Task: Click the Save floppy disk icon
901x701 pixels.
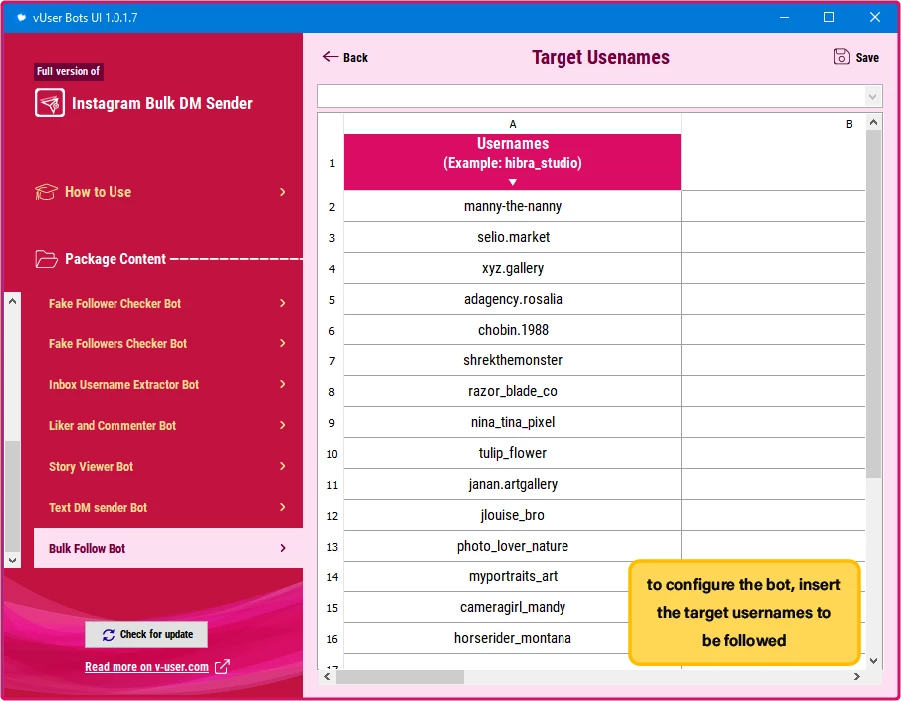Action: (x=841, y=57)
